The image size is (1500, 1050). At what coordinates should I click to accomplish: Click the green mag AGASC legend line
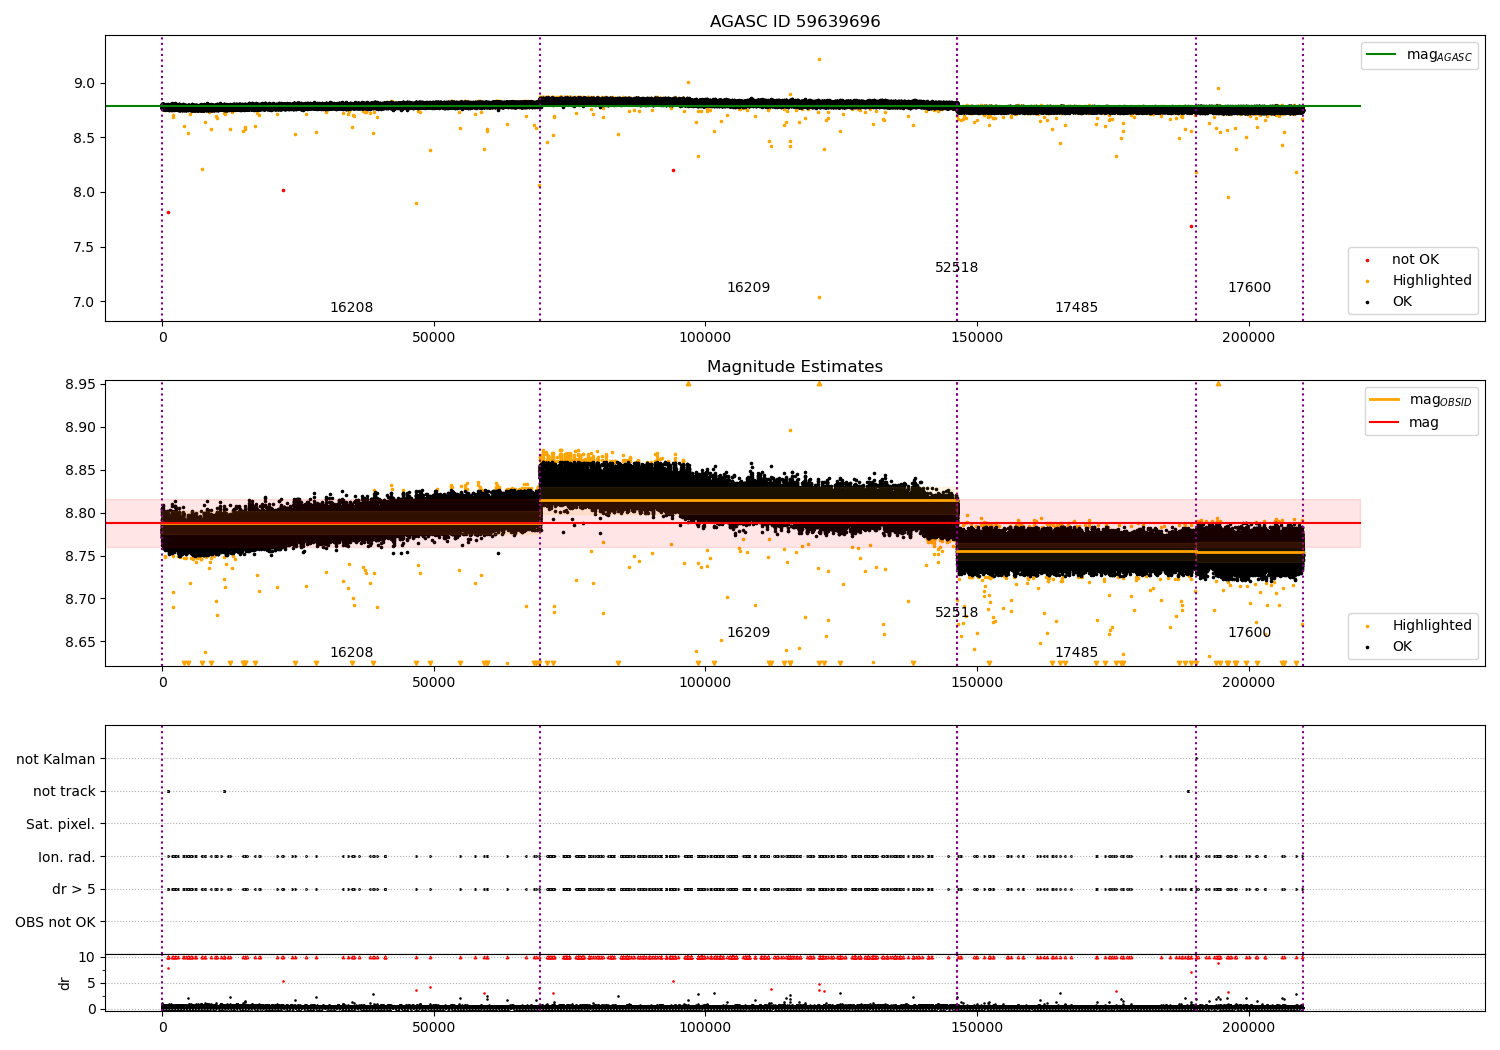click(x=1383, y=55)
